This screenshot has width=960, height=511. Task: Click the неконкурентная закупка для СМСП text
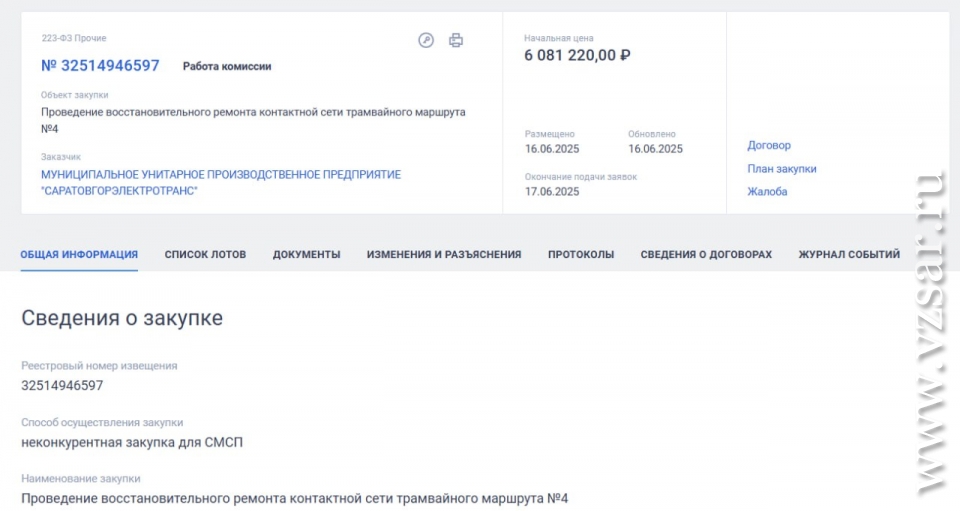(132, 442)
